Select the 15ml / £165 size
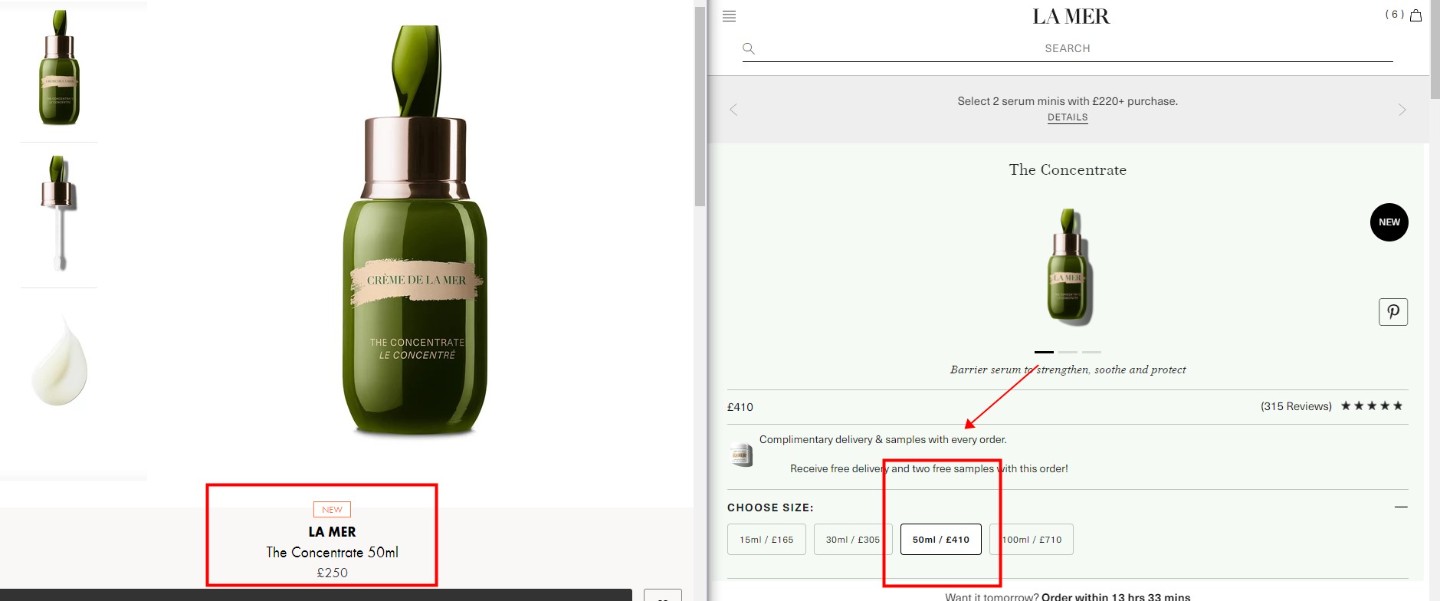 (766, 540)
